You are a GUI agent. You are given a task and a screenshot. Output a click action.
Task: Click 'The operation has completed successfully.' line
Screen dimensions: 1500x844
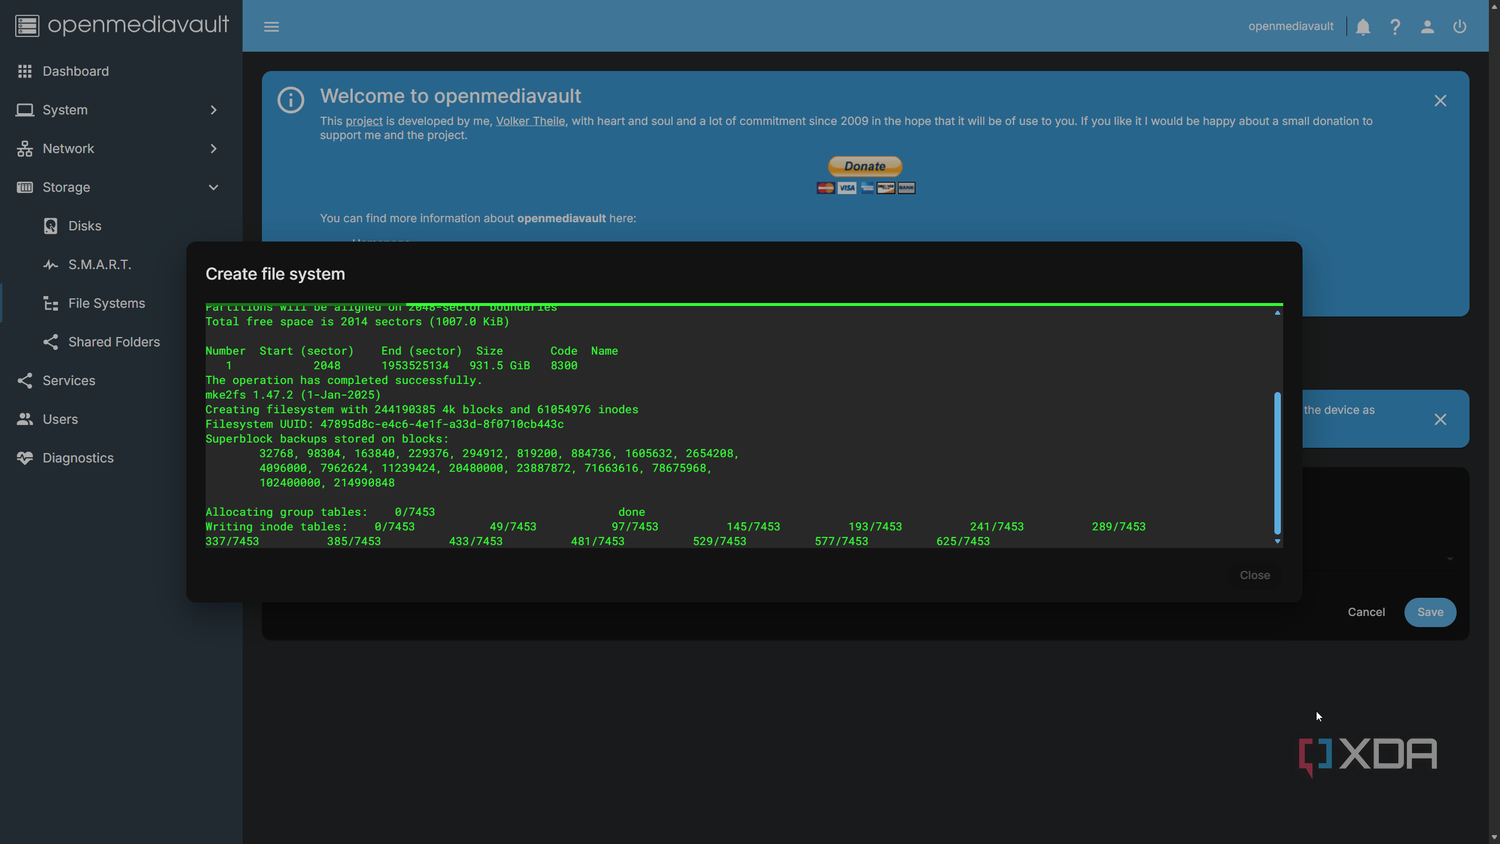point(344,380)
